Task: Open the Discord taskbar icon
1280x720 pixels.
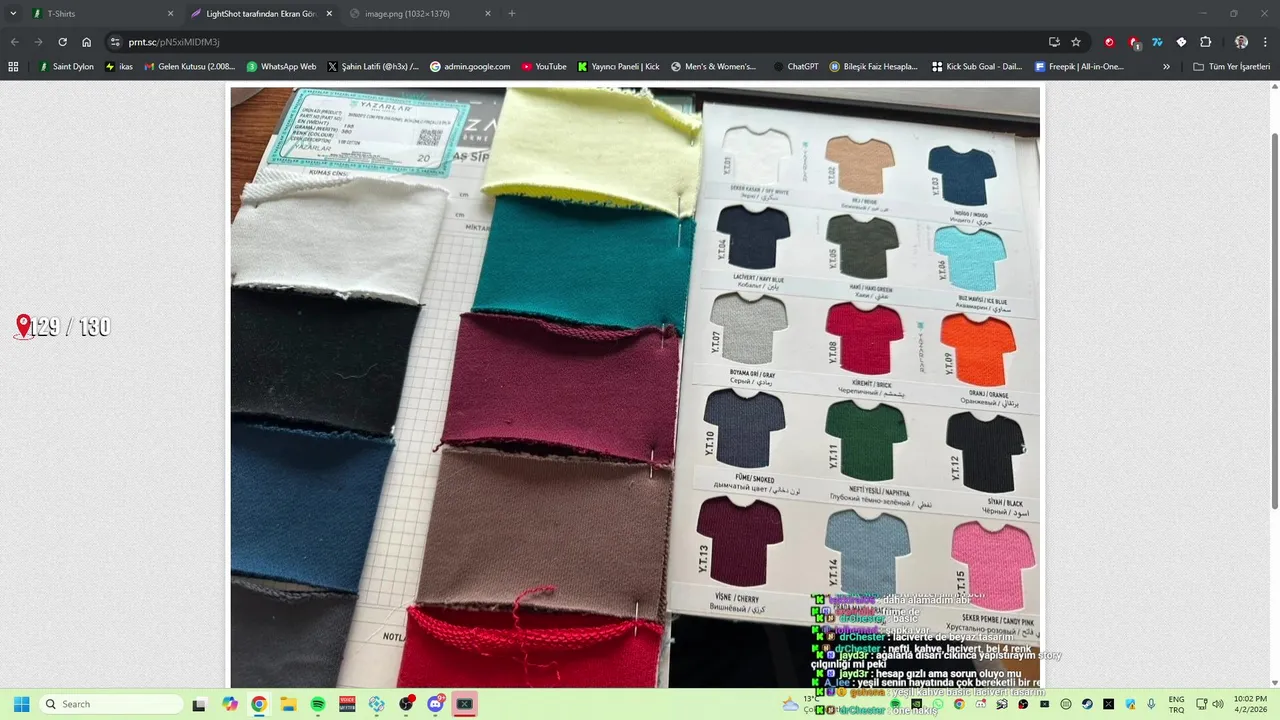Action: point(436,704)
